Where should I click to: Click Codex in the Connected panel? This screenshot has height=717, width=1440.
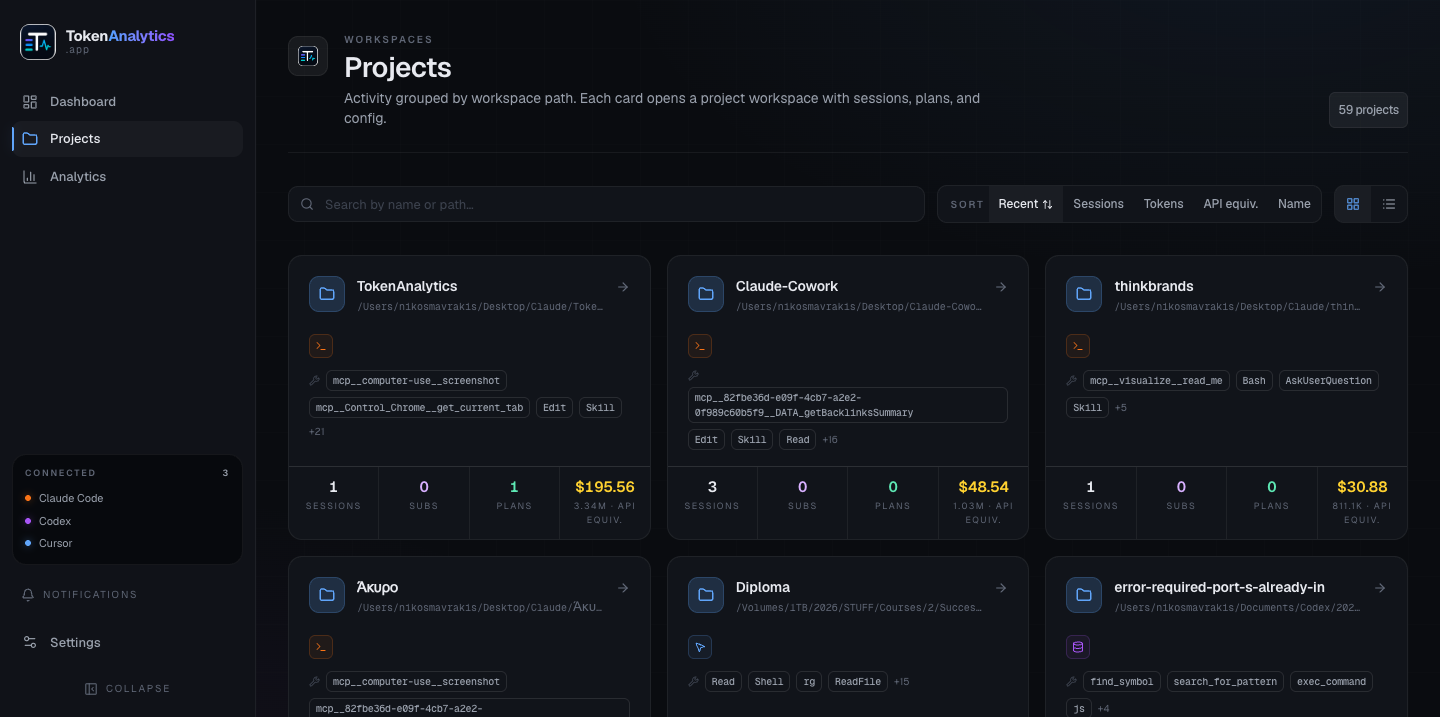pyautogui.click(x=55, y=521)
